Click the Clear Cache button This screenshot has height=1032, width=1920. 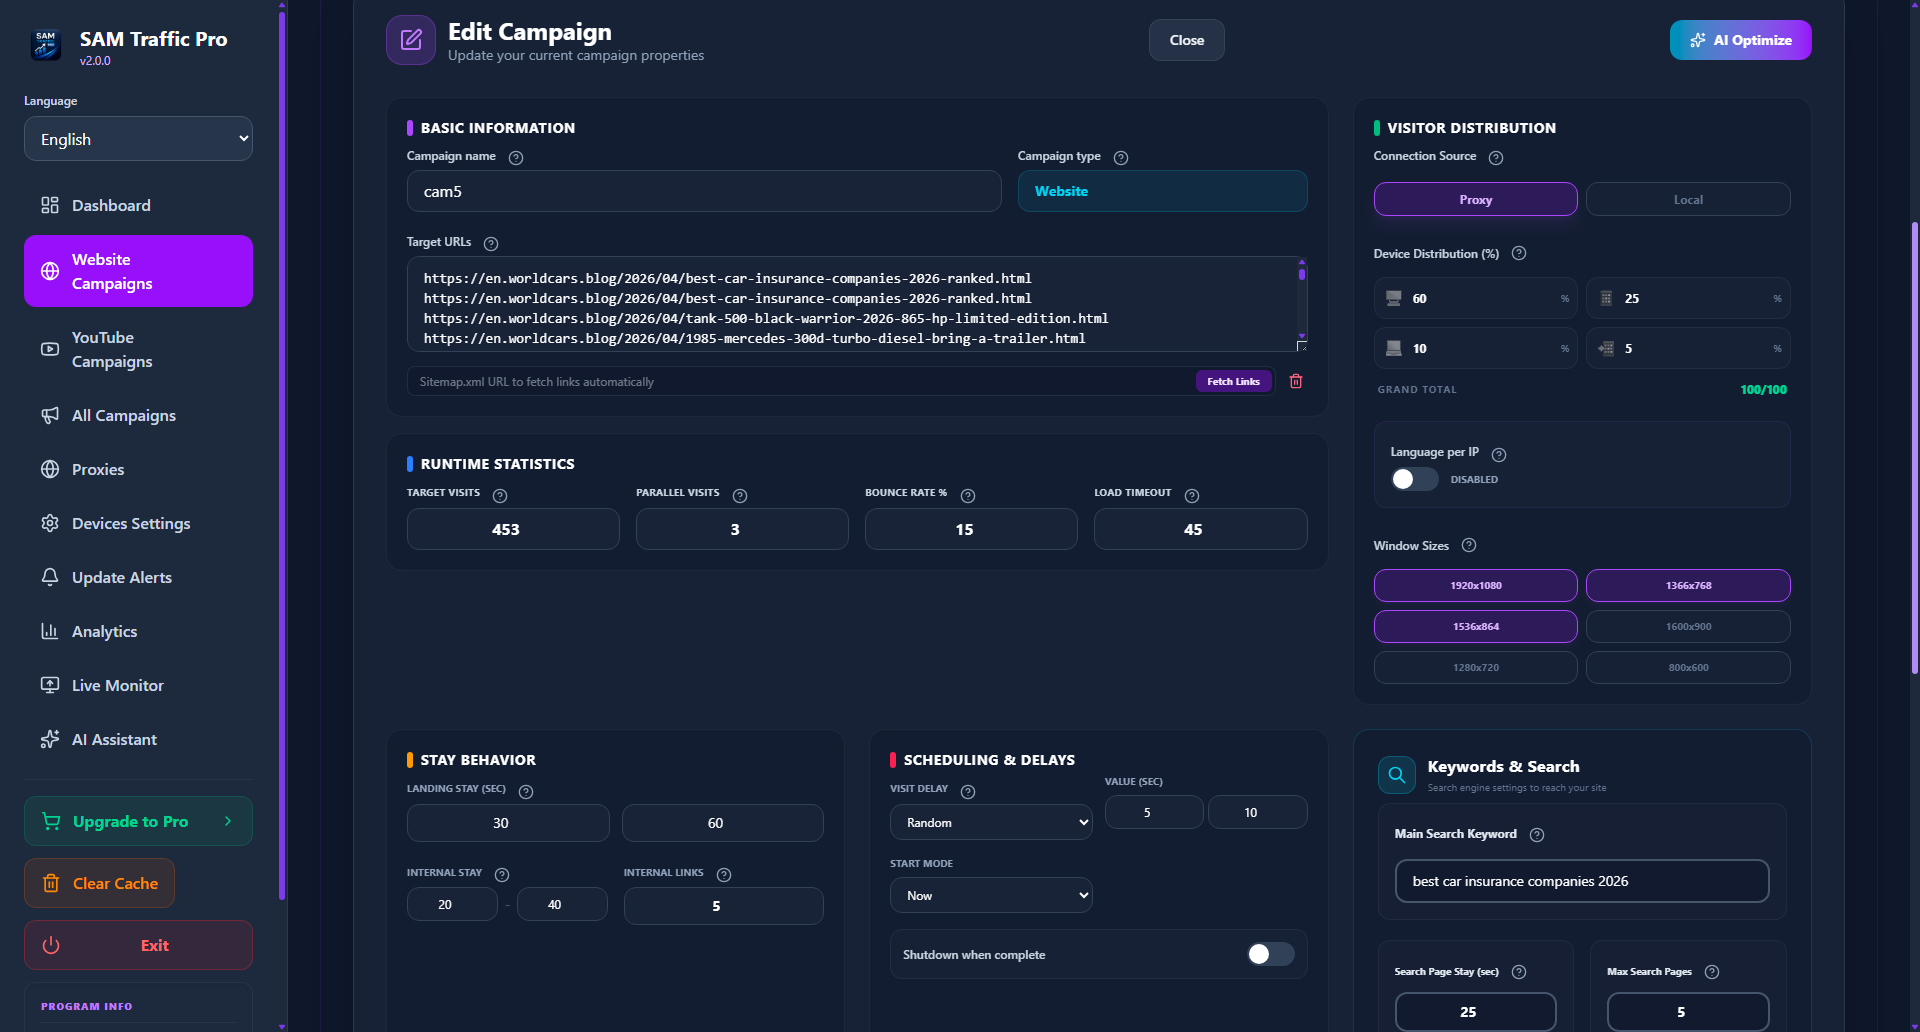99,883
